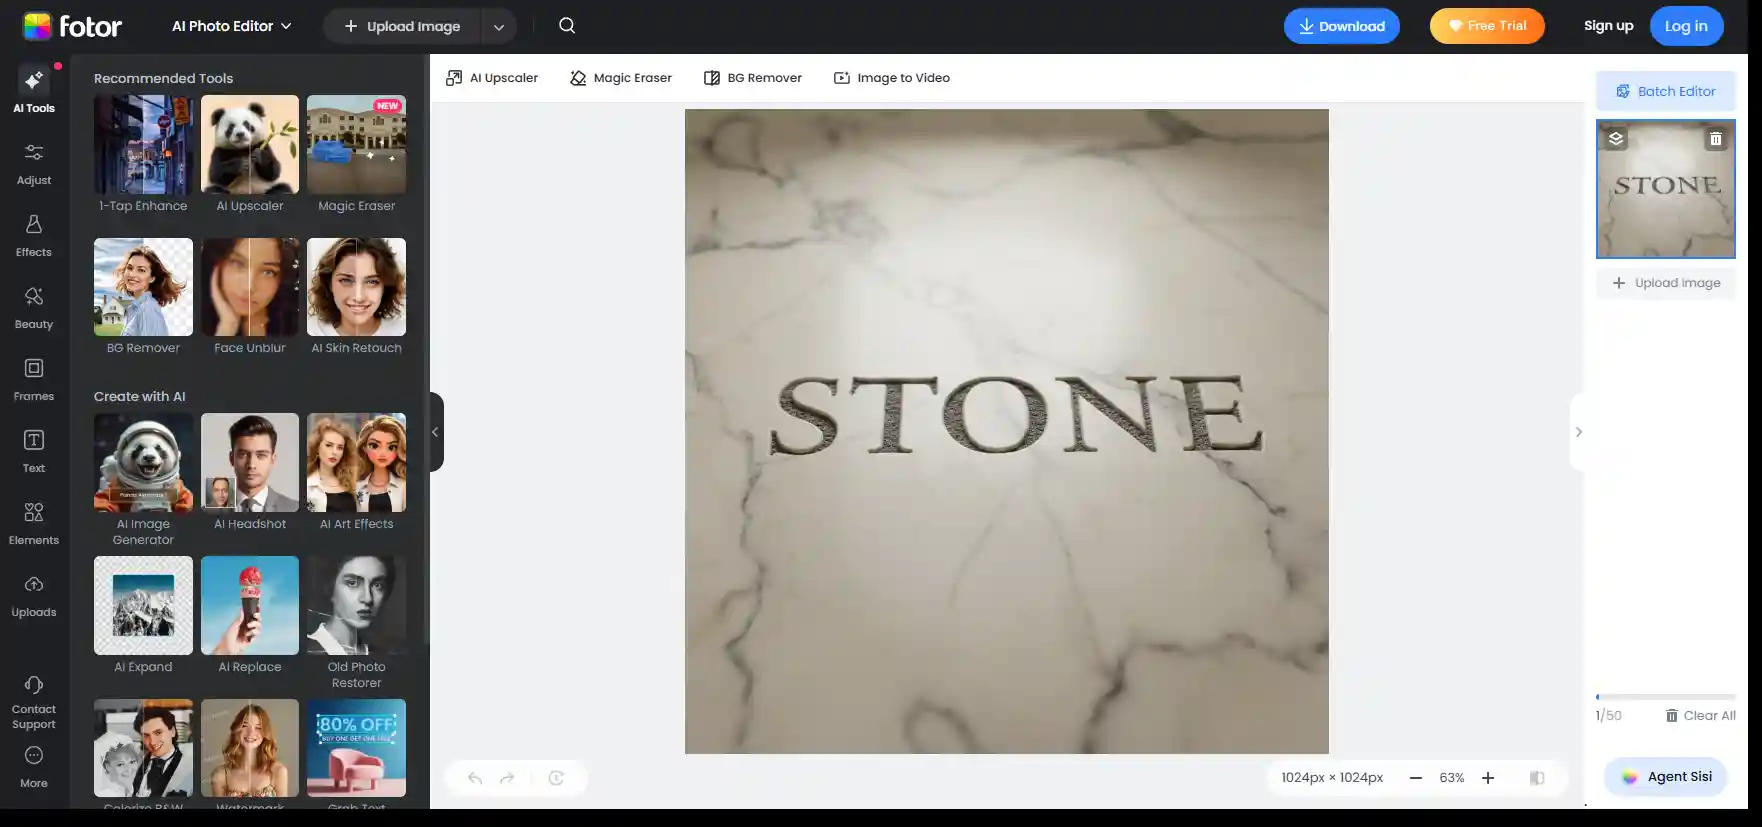
Task: Open the Agent Sisi assistant
Action: 1666,777
